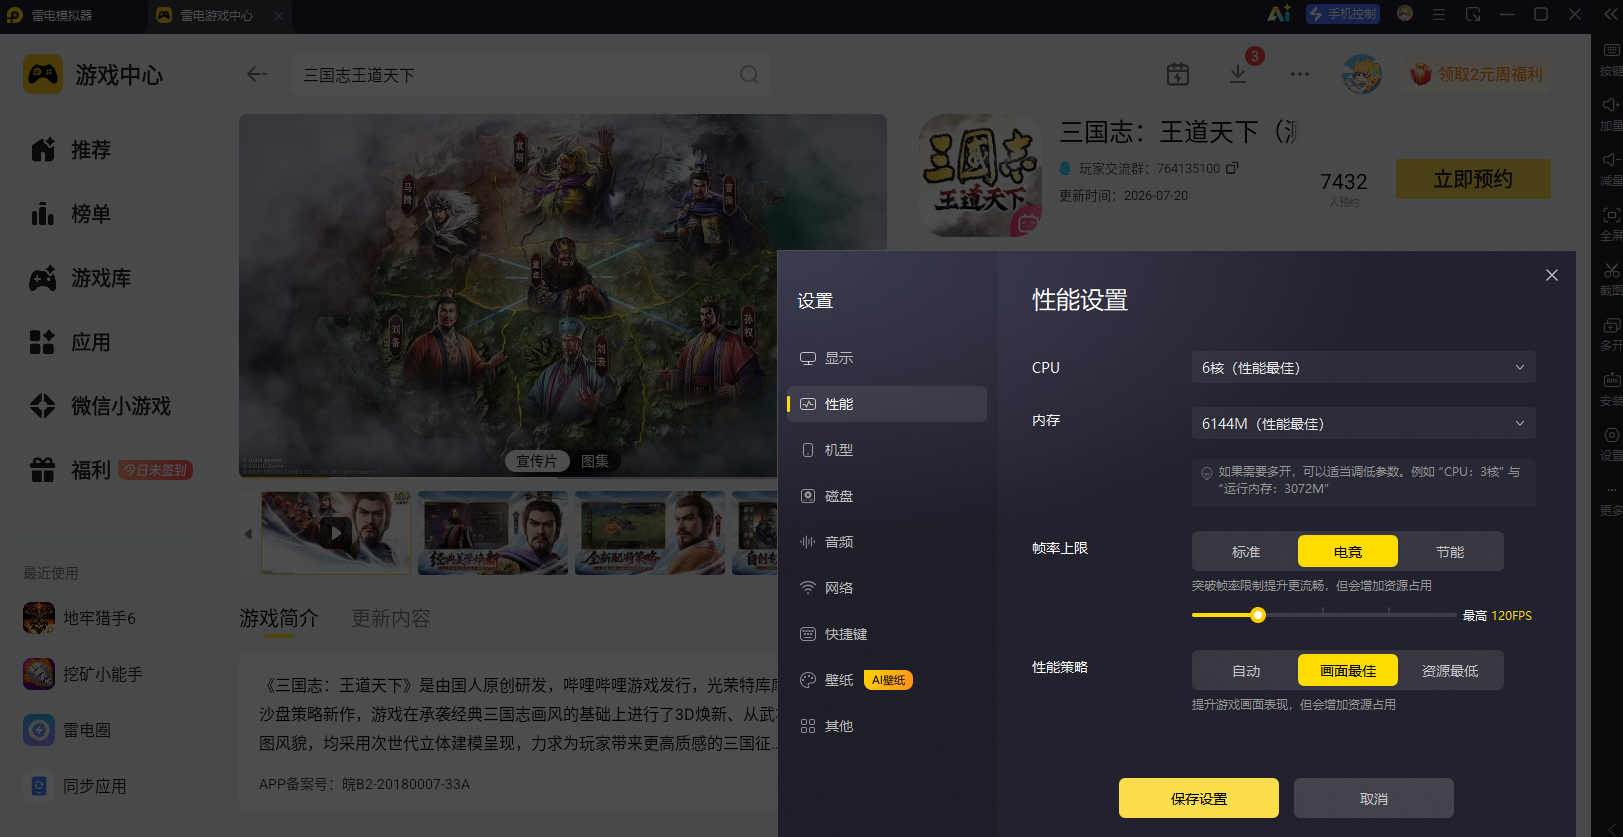Close the 雷电游戏中心 tab
Viewport: 1623px width, 837px height.
(x=279, y=15)
